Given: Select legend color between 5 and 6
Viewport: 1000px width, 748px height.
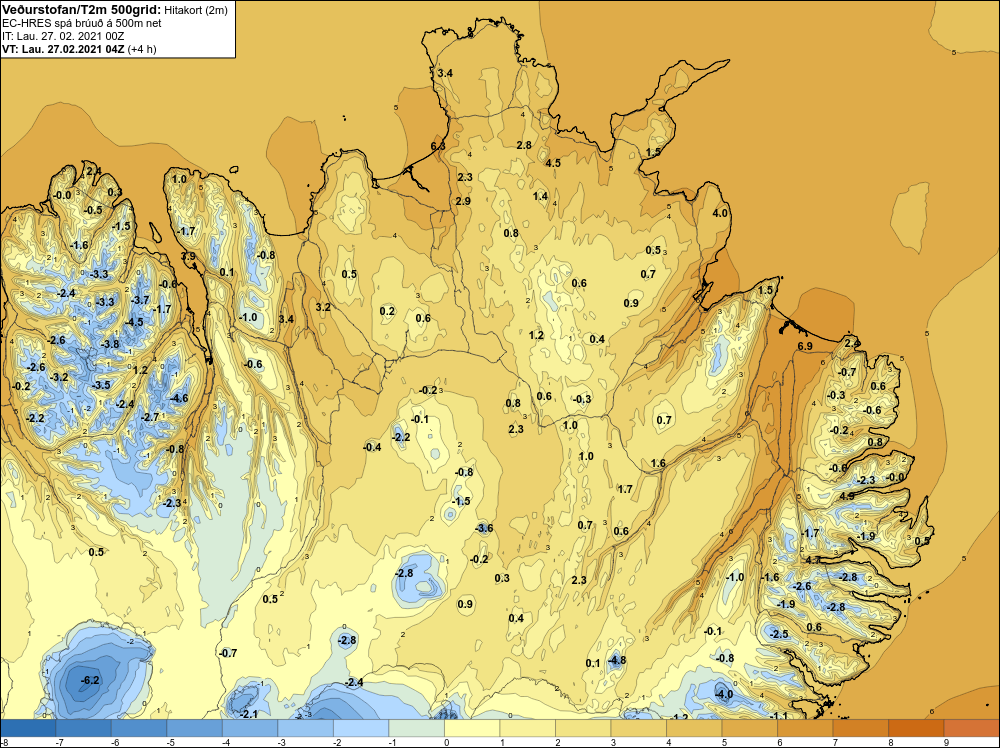Looking at the screenshot, I should (x=749, y=728).
